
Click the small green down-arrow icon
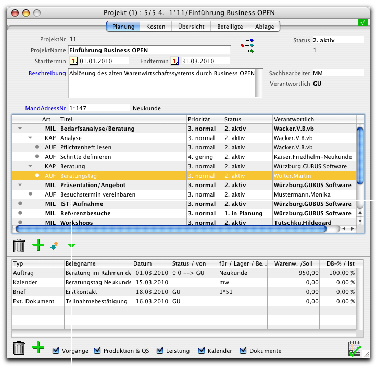coord(71,246)
